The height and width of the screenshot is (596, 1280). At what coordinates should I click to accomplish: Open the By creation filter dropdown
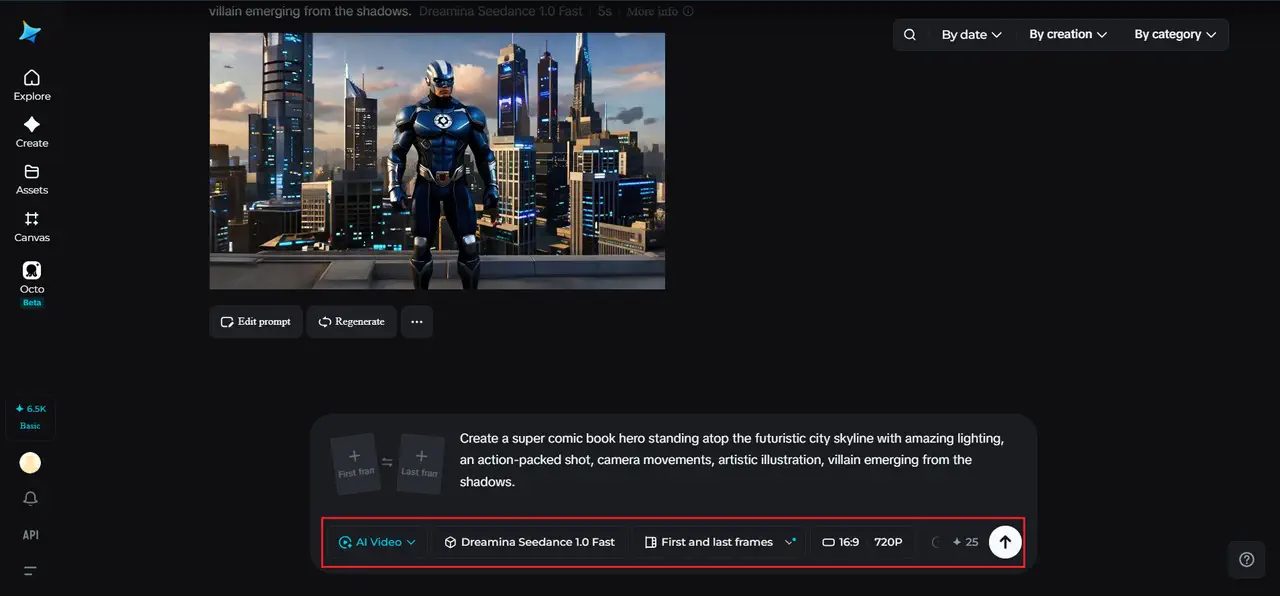1068,34
